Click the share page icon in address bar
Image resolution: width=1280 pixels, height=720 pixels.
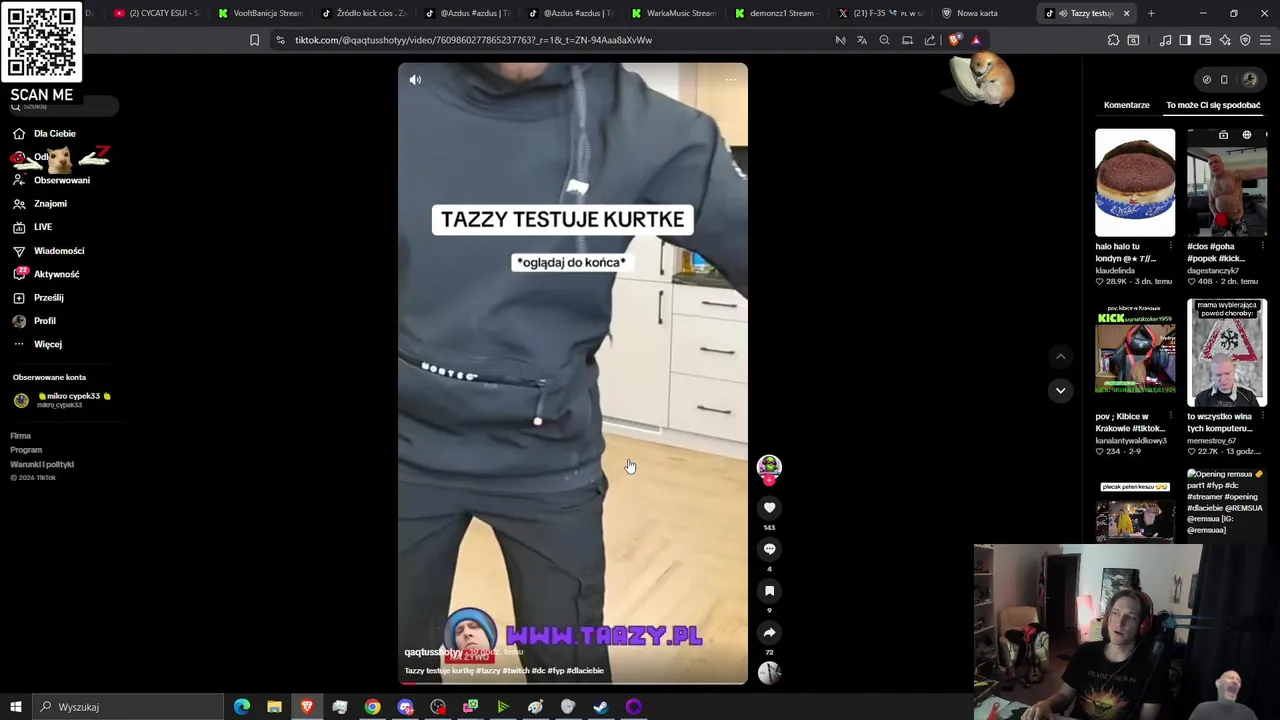pyautogui.click(x=930, y=40)
